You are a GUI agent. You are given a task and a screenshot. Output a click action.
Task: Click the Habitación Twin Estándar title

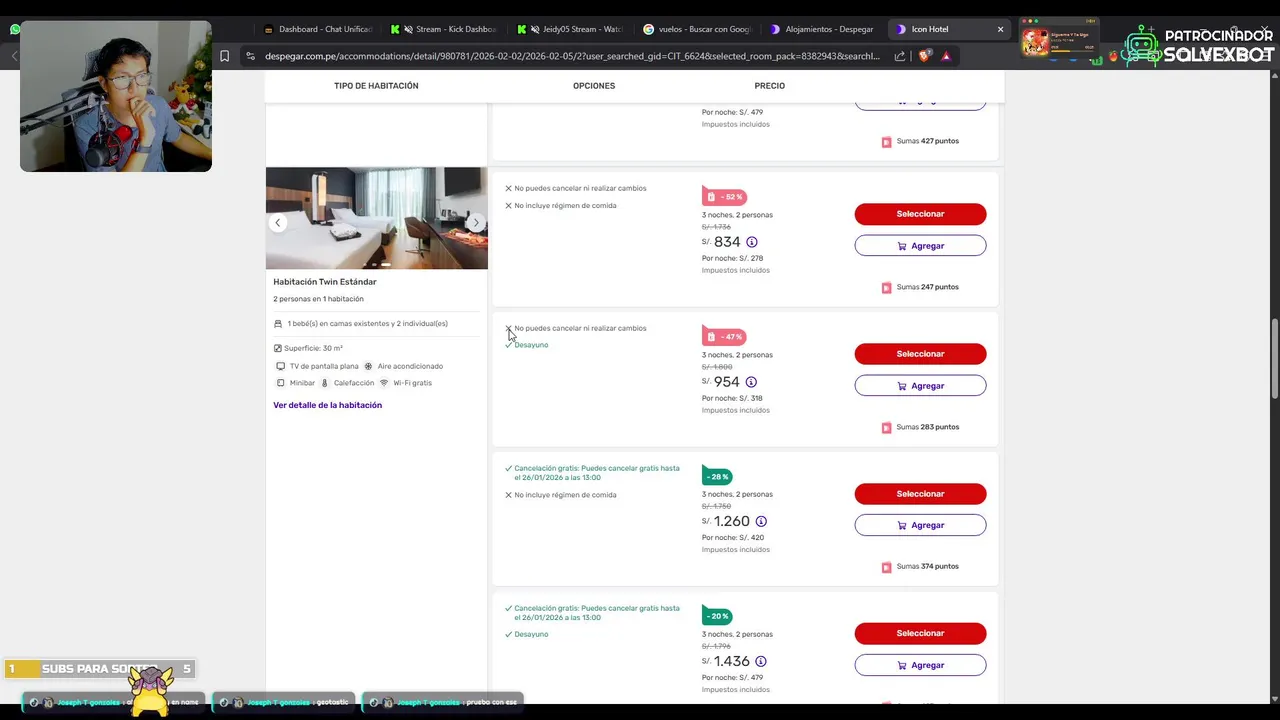coord(325,282)
